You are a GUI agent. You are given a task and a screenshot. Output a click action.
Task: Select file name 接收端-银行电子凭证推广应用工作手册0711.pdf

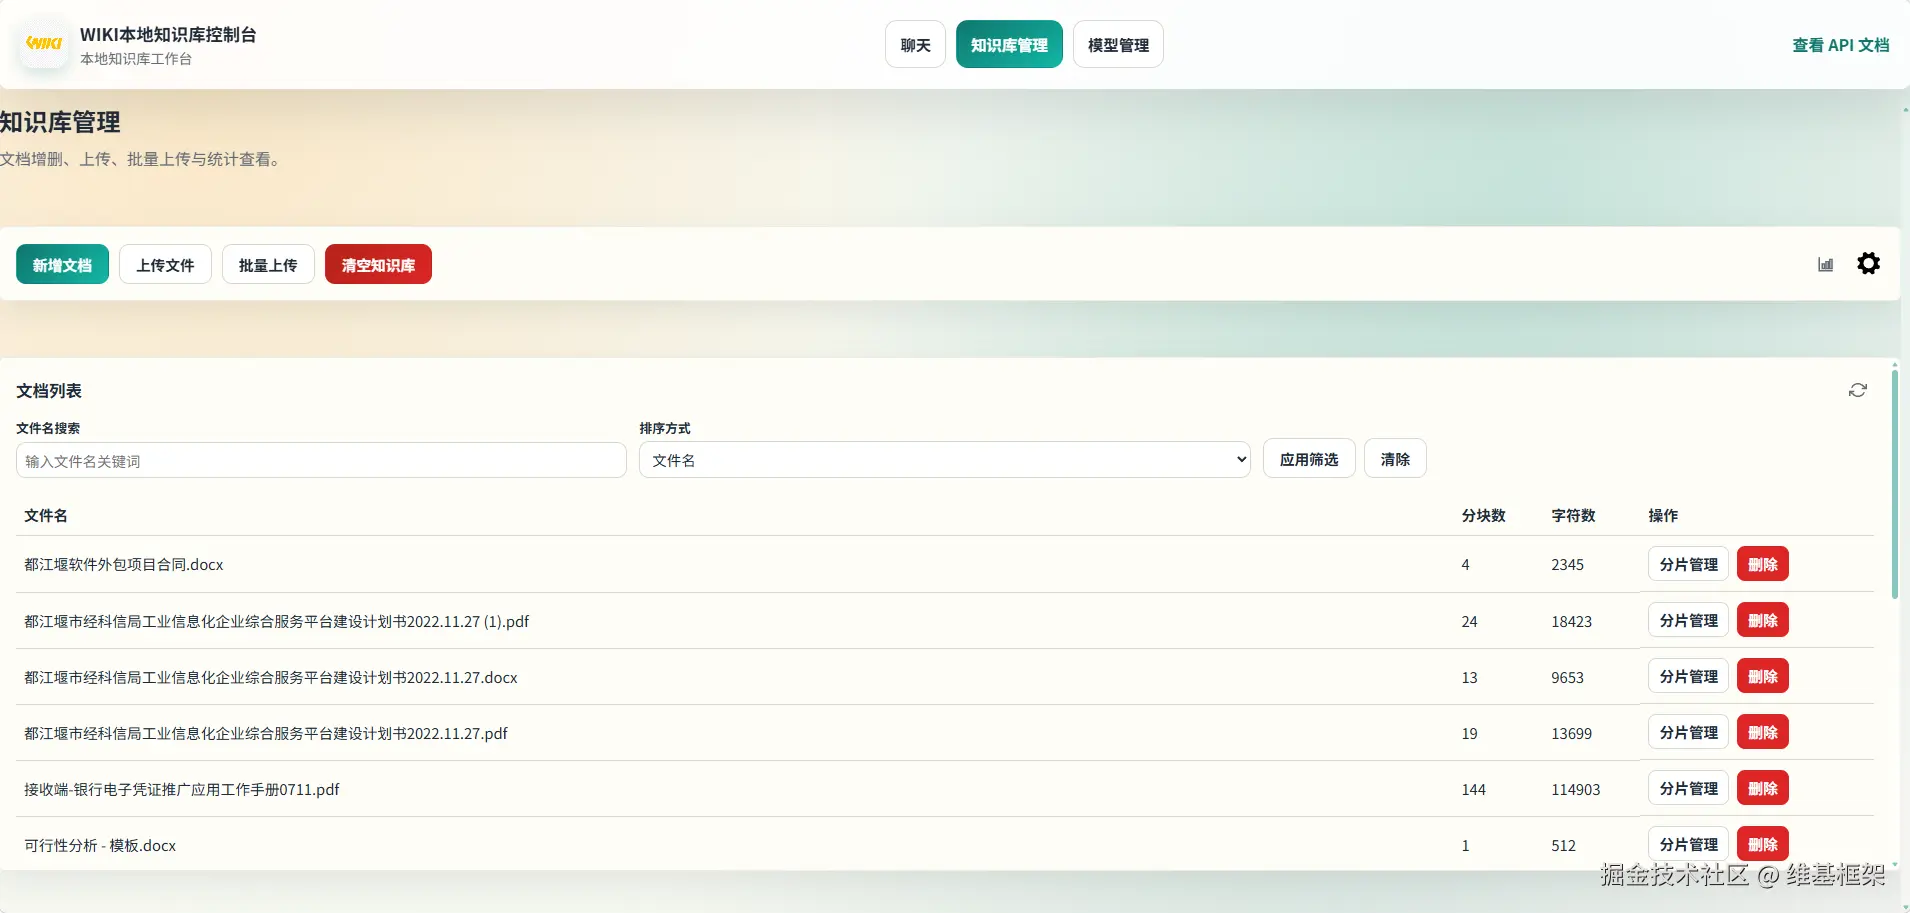182,789
